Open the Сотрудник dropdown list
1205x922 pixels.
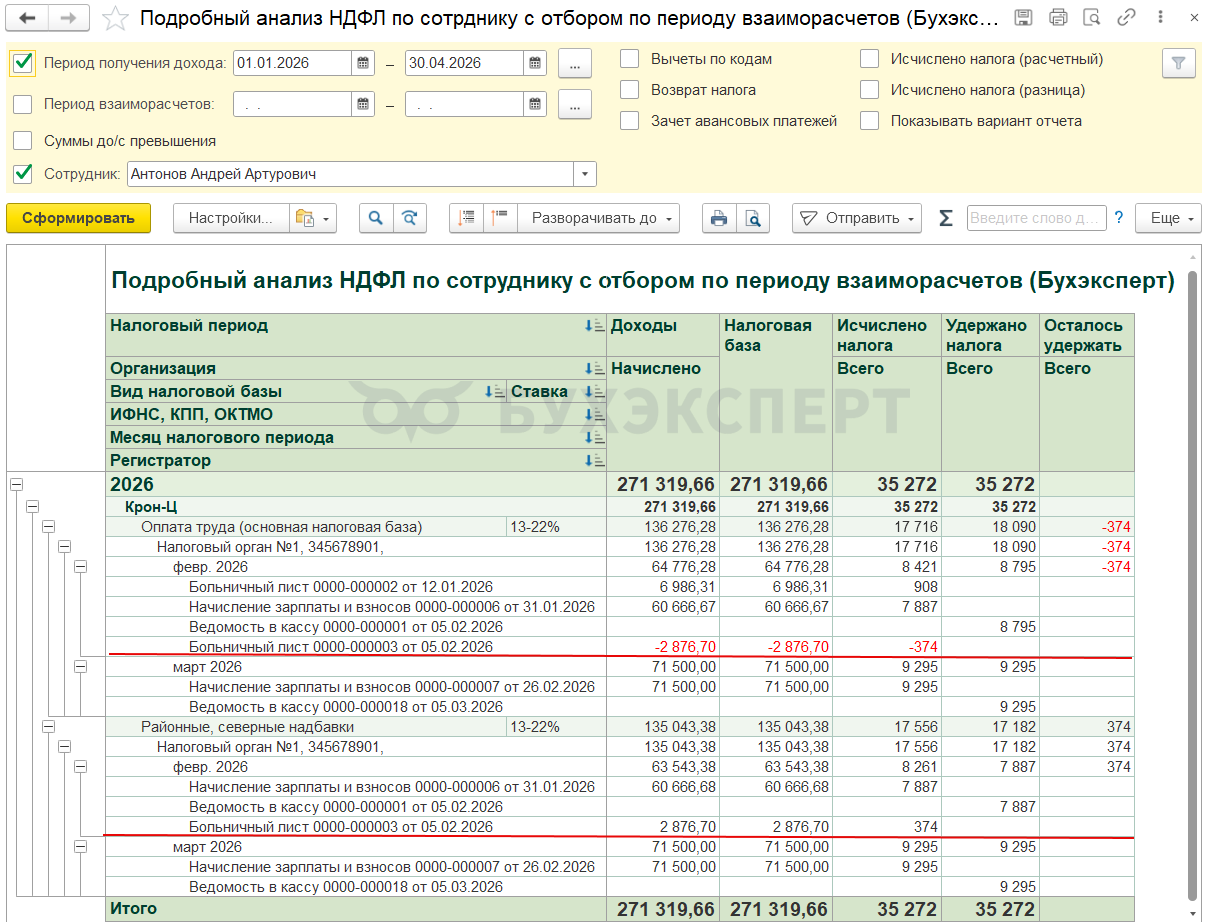(x=584, y=174)
